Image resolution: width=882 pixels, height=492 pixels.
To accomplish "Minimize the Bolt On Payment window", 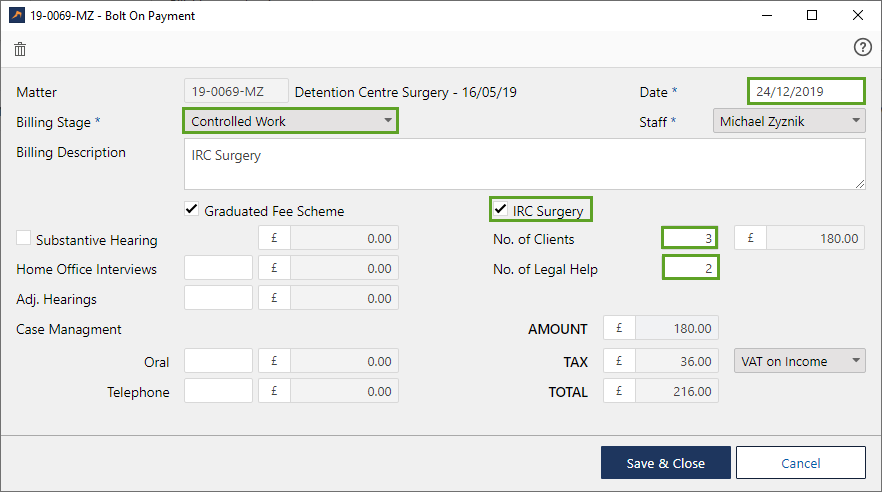I will (x=766, y=15).
